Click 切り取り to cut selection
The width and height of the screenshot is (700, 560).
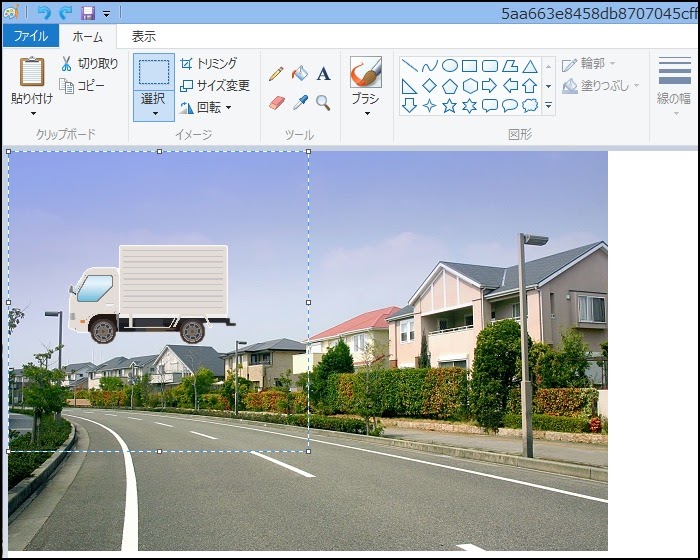pyautogui.click(x=89, y=64)
